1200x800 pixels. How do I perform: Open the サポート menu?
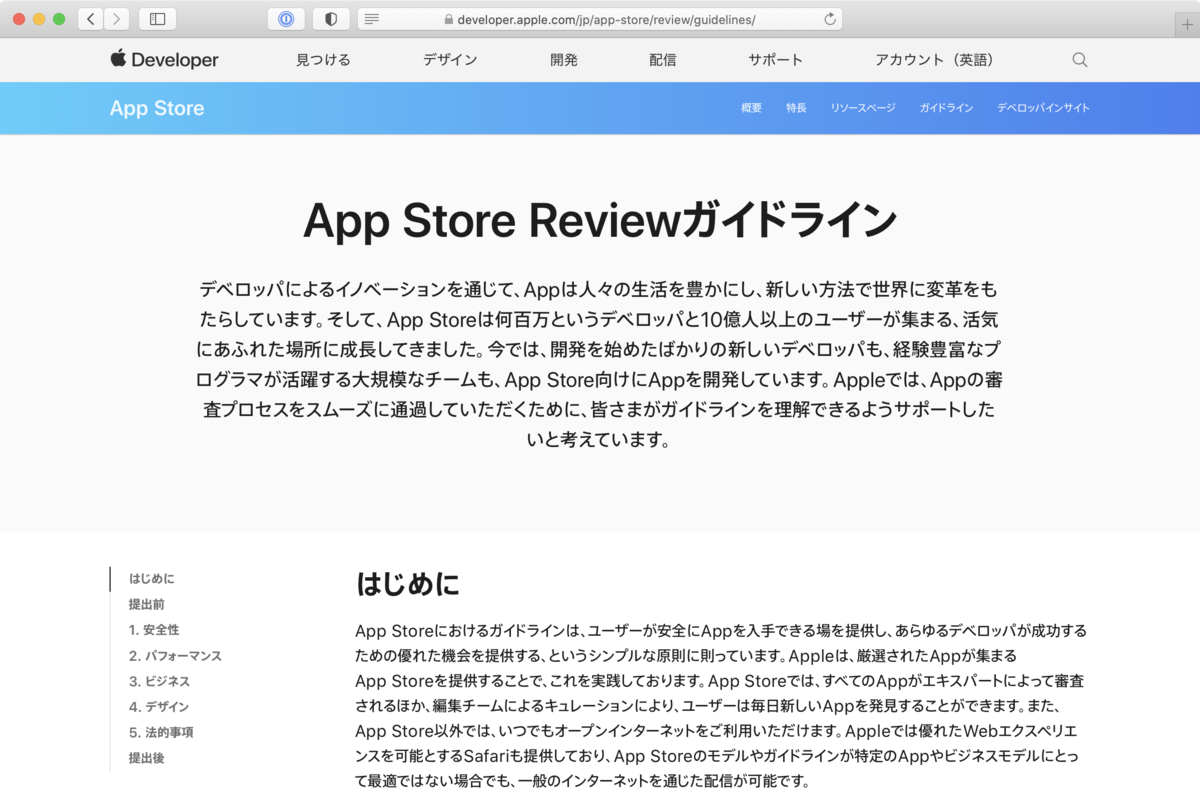(776, 60)
